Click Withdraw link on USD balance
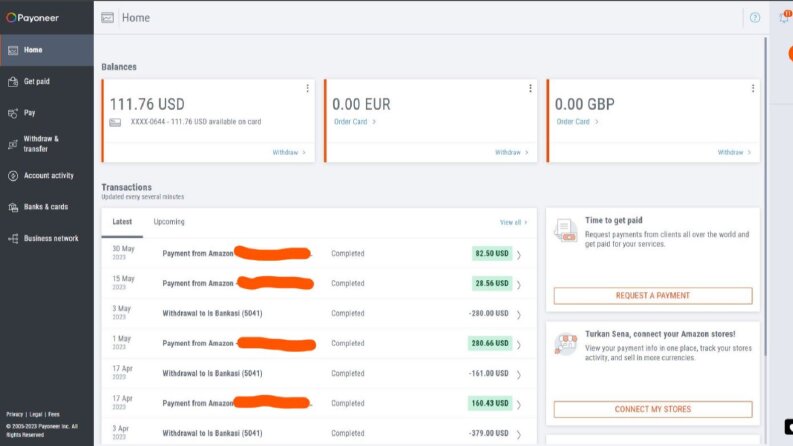Image resolution: width=793 pixels, height=446 pixels. tap(289, 152)
